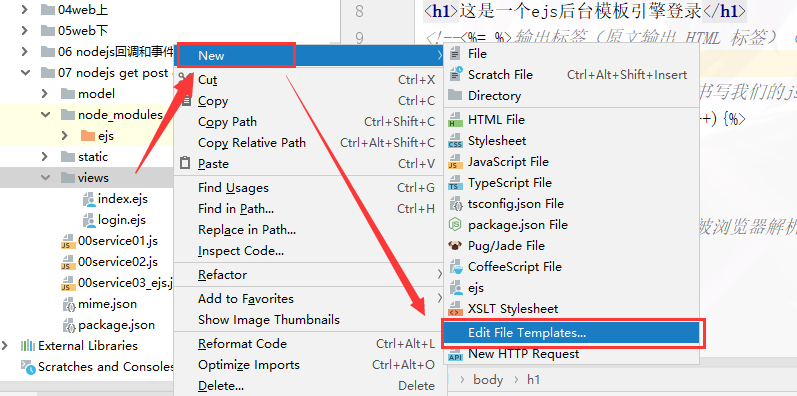Select Find Usages from context menu
This screenshot has width=797, height=396.
coord(310,188)
